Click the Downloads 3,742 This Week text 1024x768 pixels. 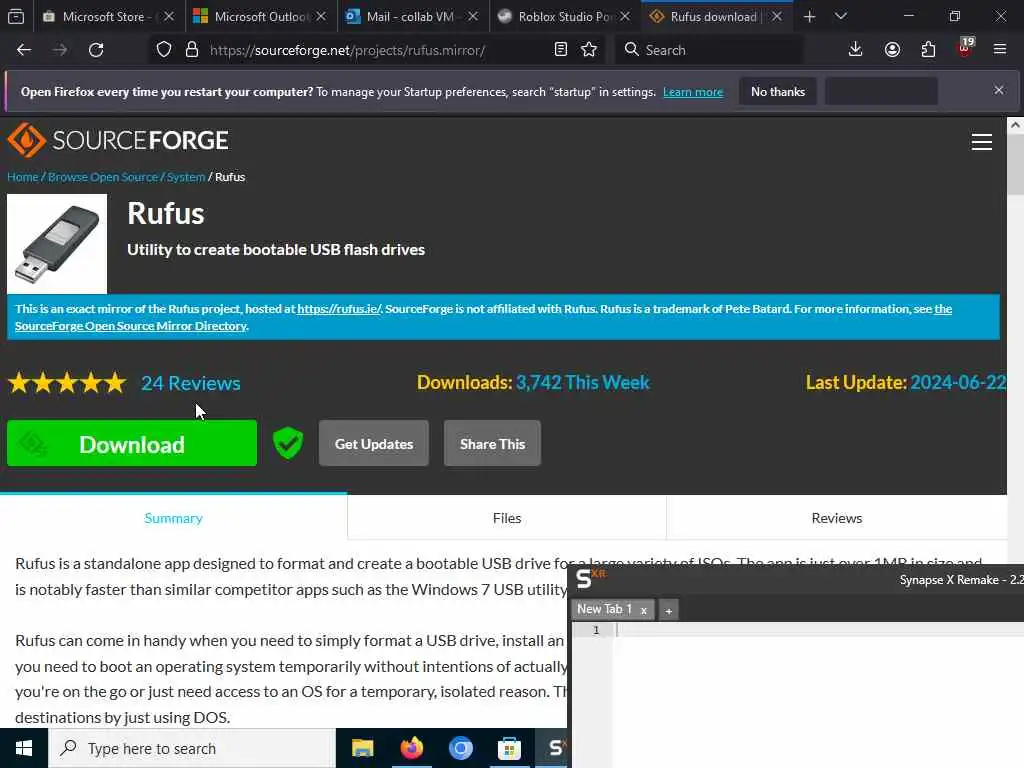tap(533, 383)
